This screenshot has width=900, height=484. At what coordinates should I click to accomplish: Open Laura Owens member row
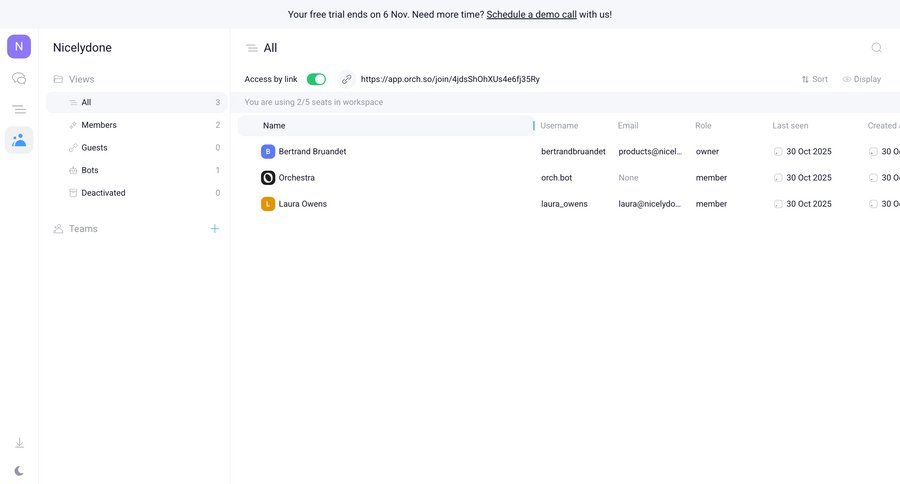[302, 204]
